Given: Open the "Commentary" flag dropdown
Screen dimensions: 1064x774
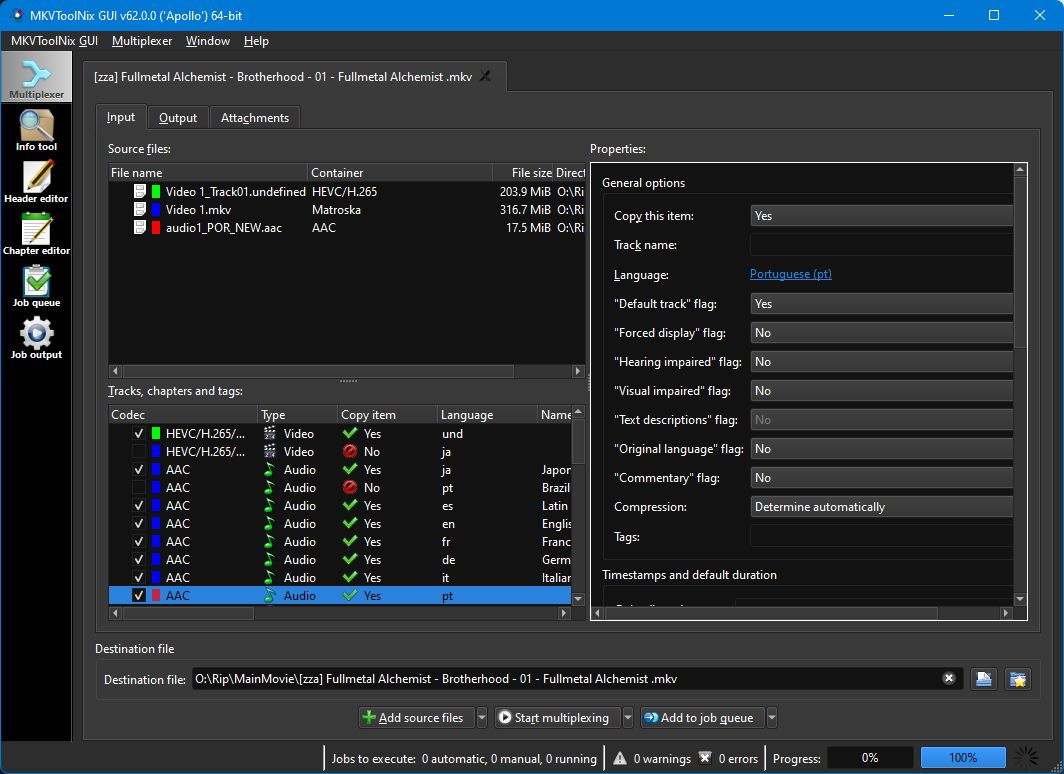Looking at the screenshot, I should (x=881, y=478).
